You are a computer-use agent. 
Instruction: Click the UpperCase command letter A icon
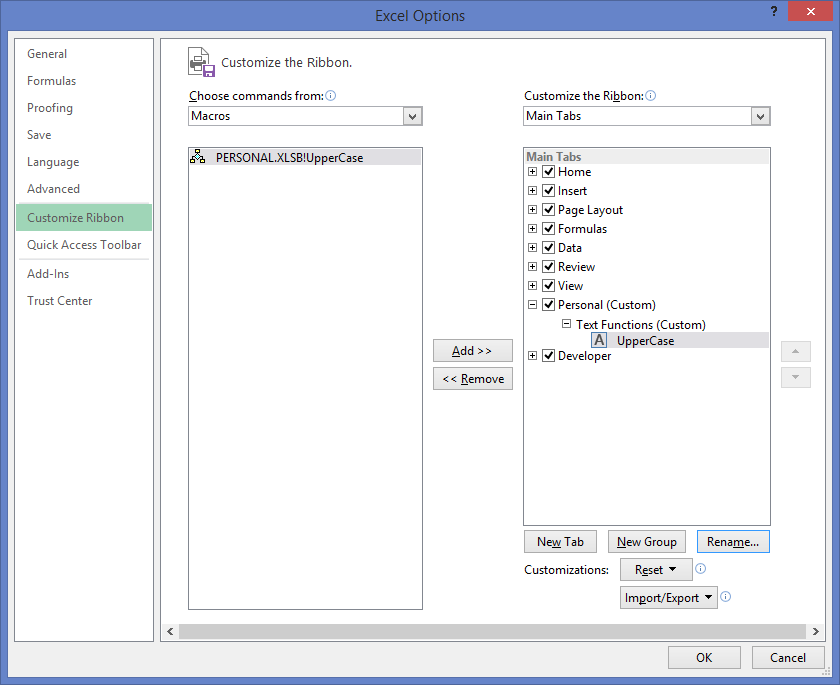[x=599, y=340]
